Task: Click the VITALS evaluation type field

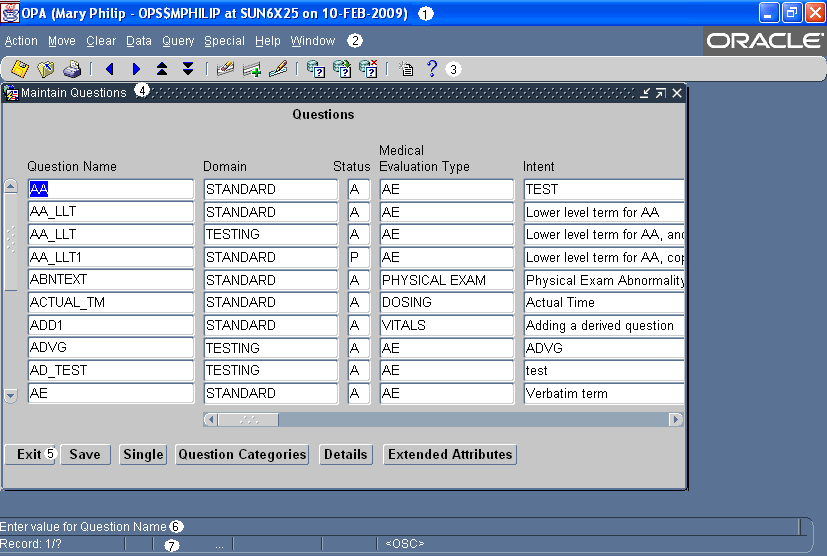Action: 447,325
